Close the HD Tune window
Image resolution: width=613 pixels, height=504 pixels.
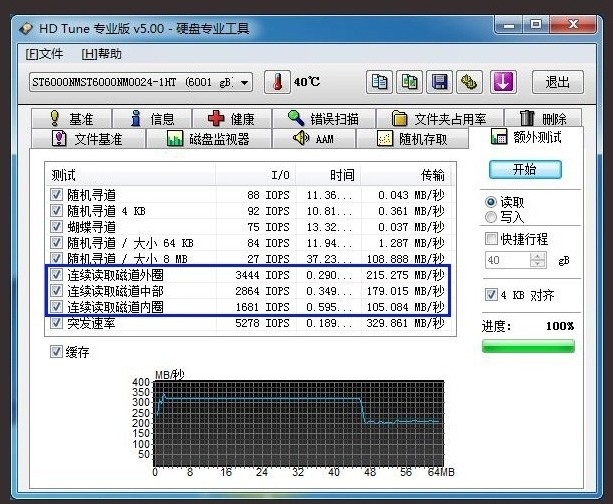[x=573, y=25]
